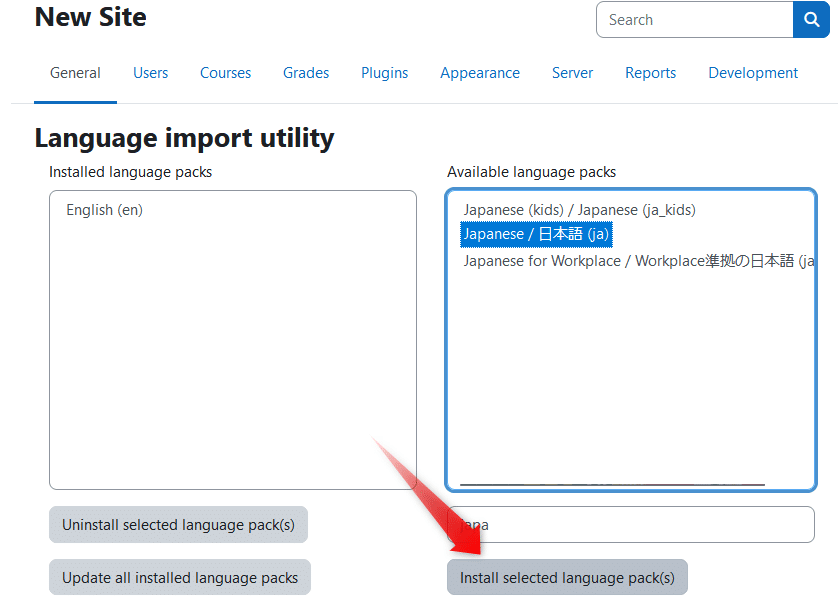Open the Server tab
This screenshot has width=838, height=615.
tap(572, 72)
